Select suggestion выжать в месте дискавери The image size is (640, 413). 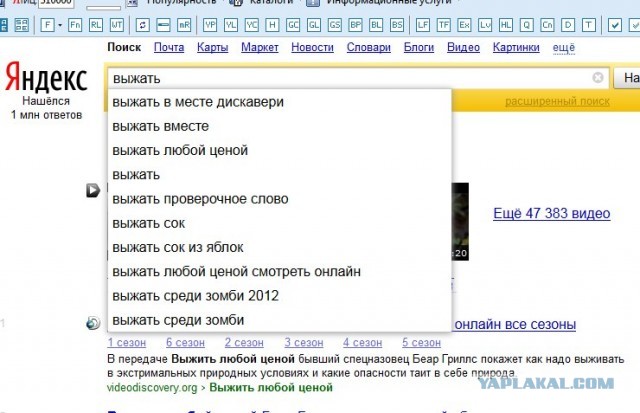pos(280,102)
